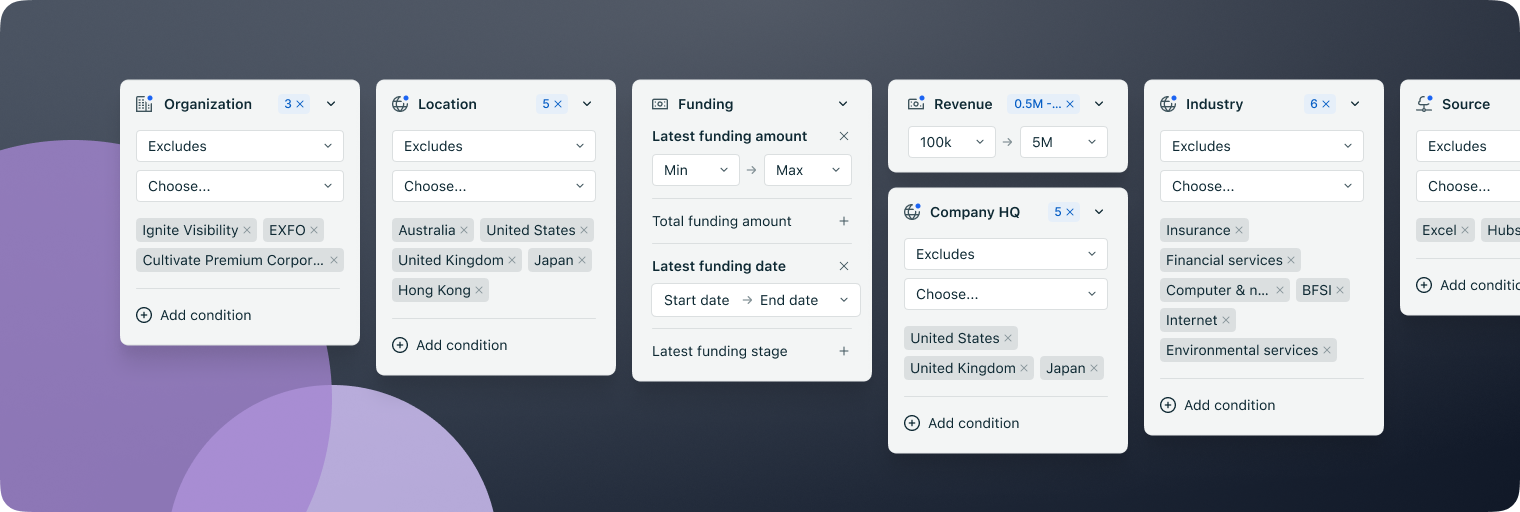This screenshot has height=512, width=1520.
Task: Click Add condition under Industry
Action: [1218, 405]
